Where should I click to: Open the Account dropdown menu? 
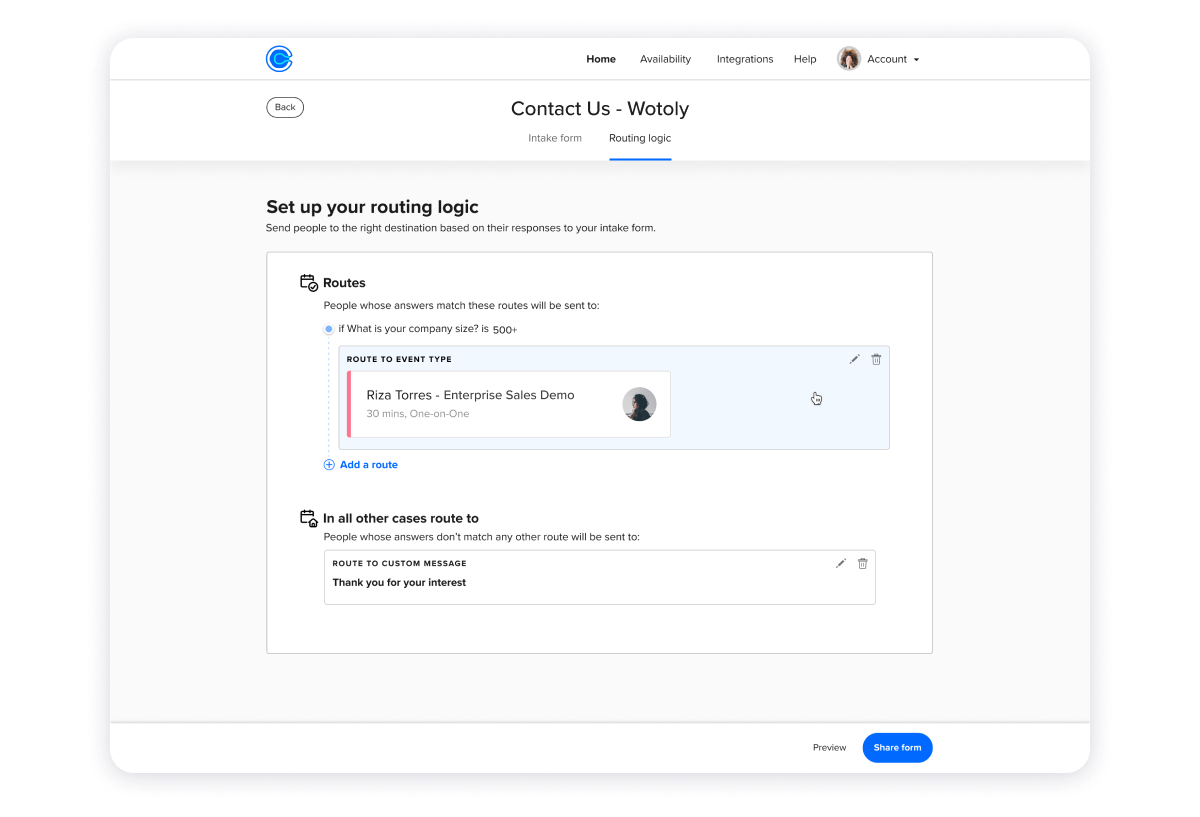pyautogui.click(x=878, y=59)
